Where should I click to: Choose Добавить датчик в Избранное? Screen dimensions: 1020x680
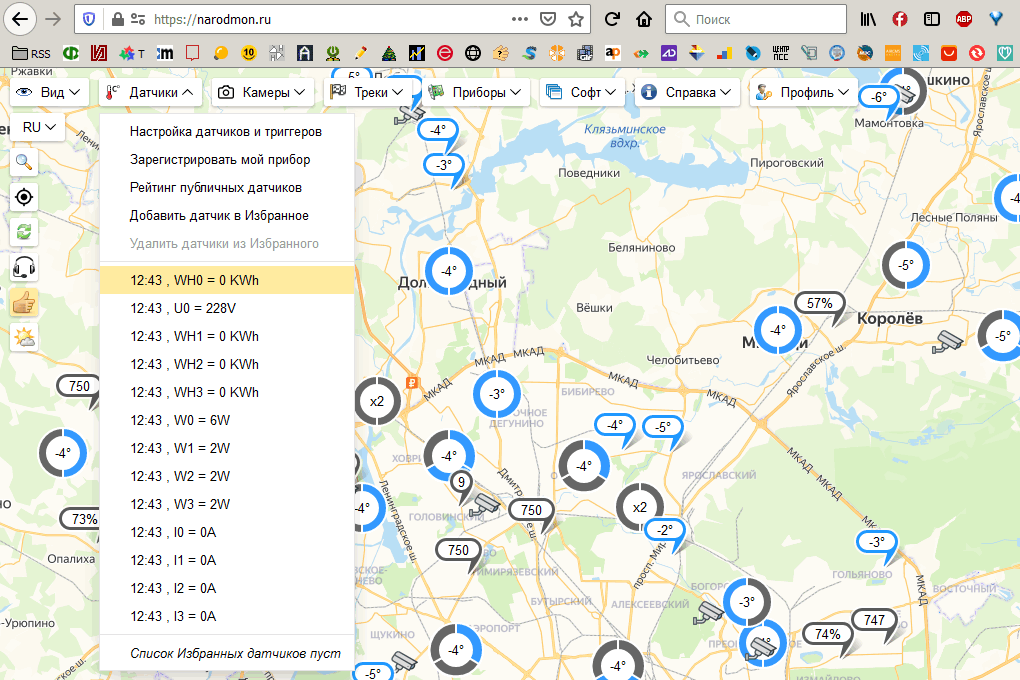click(226, 215)
